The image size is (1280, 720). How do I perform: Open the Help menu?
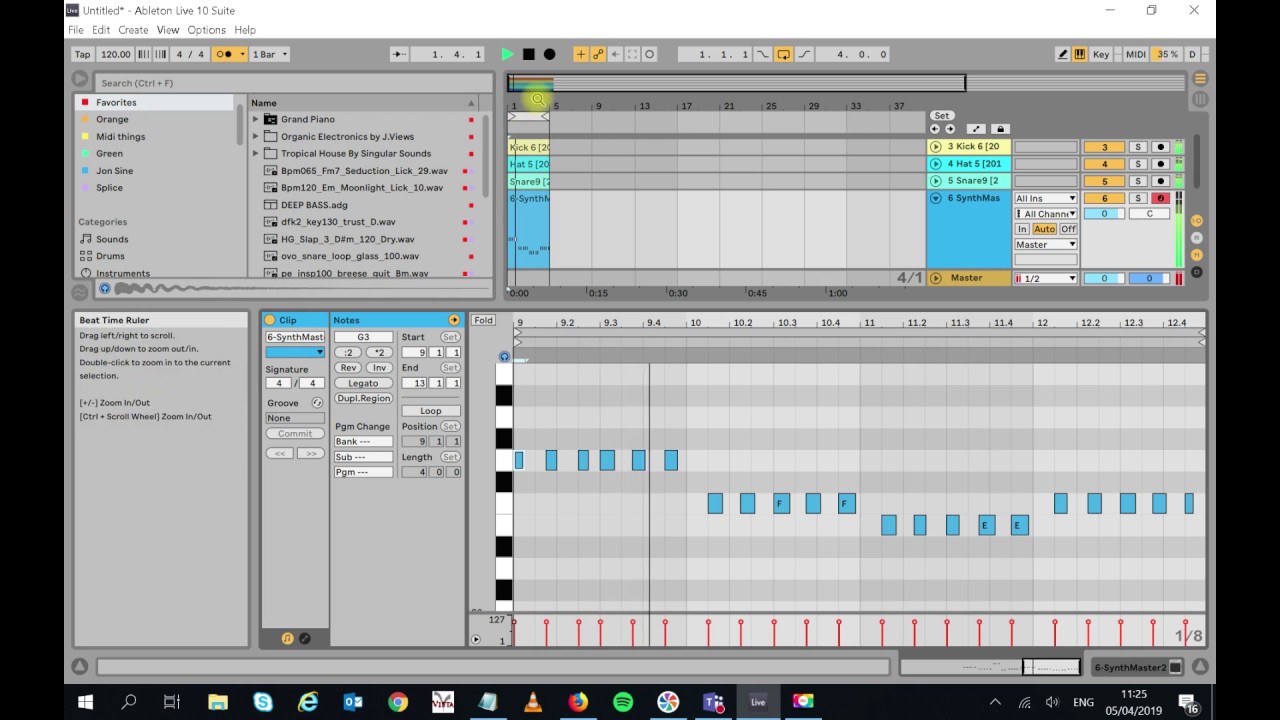tap(244, 30)
